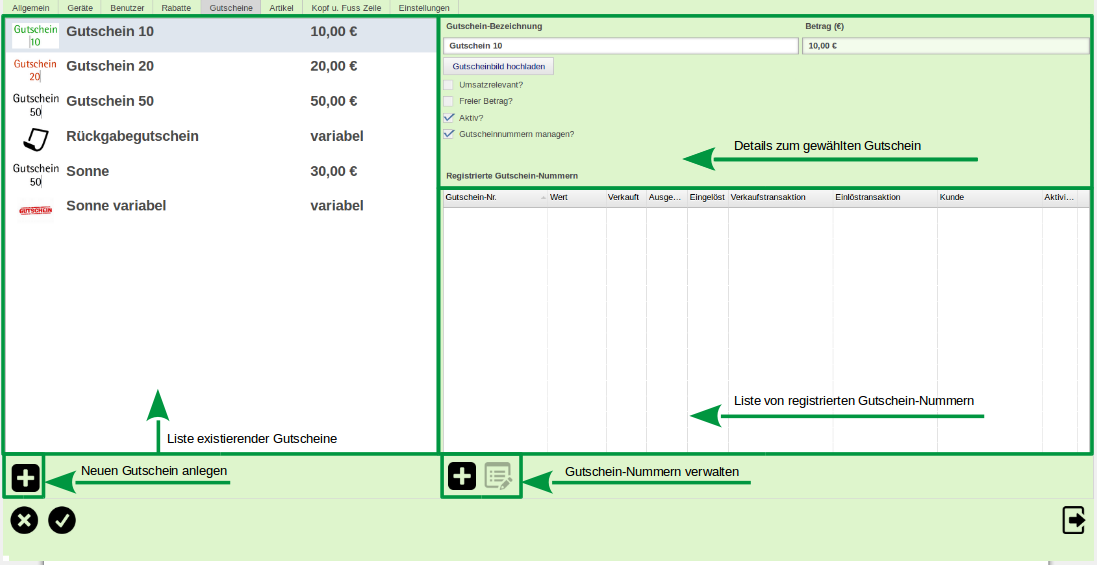Screen dimensions: 1097x565
Task: Click the Gutscheinbild hochladen button
Action: point(498,66)
